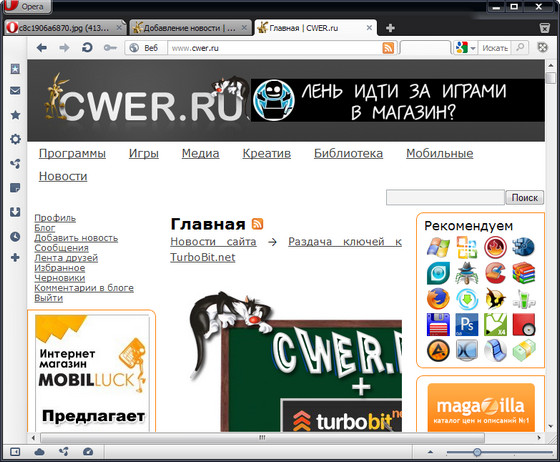Open the Блог link
This screenshot has height=462, width=560.
45,228
